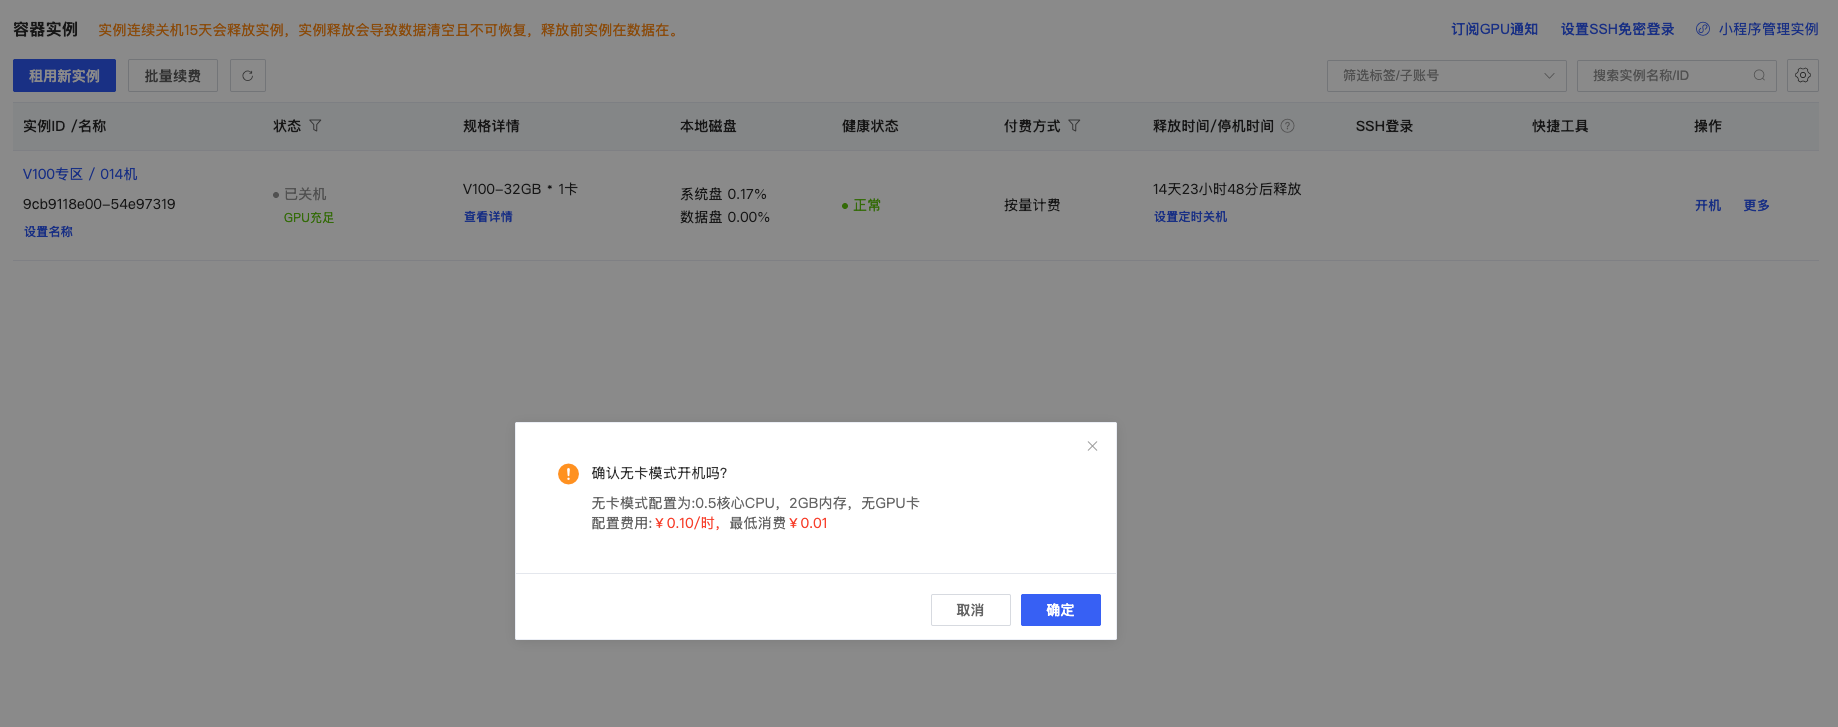The width and height of the screenshot is (1838, 727).
Task: Click the 实例ID /名称 column header
Action: pyautogui.click(x=65, y=126)
